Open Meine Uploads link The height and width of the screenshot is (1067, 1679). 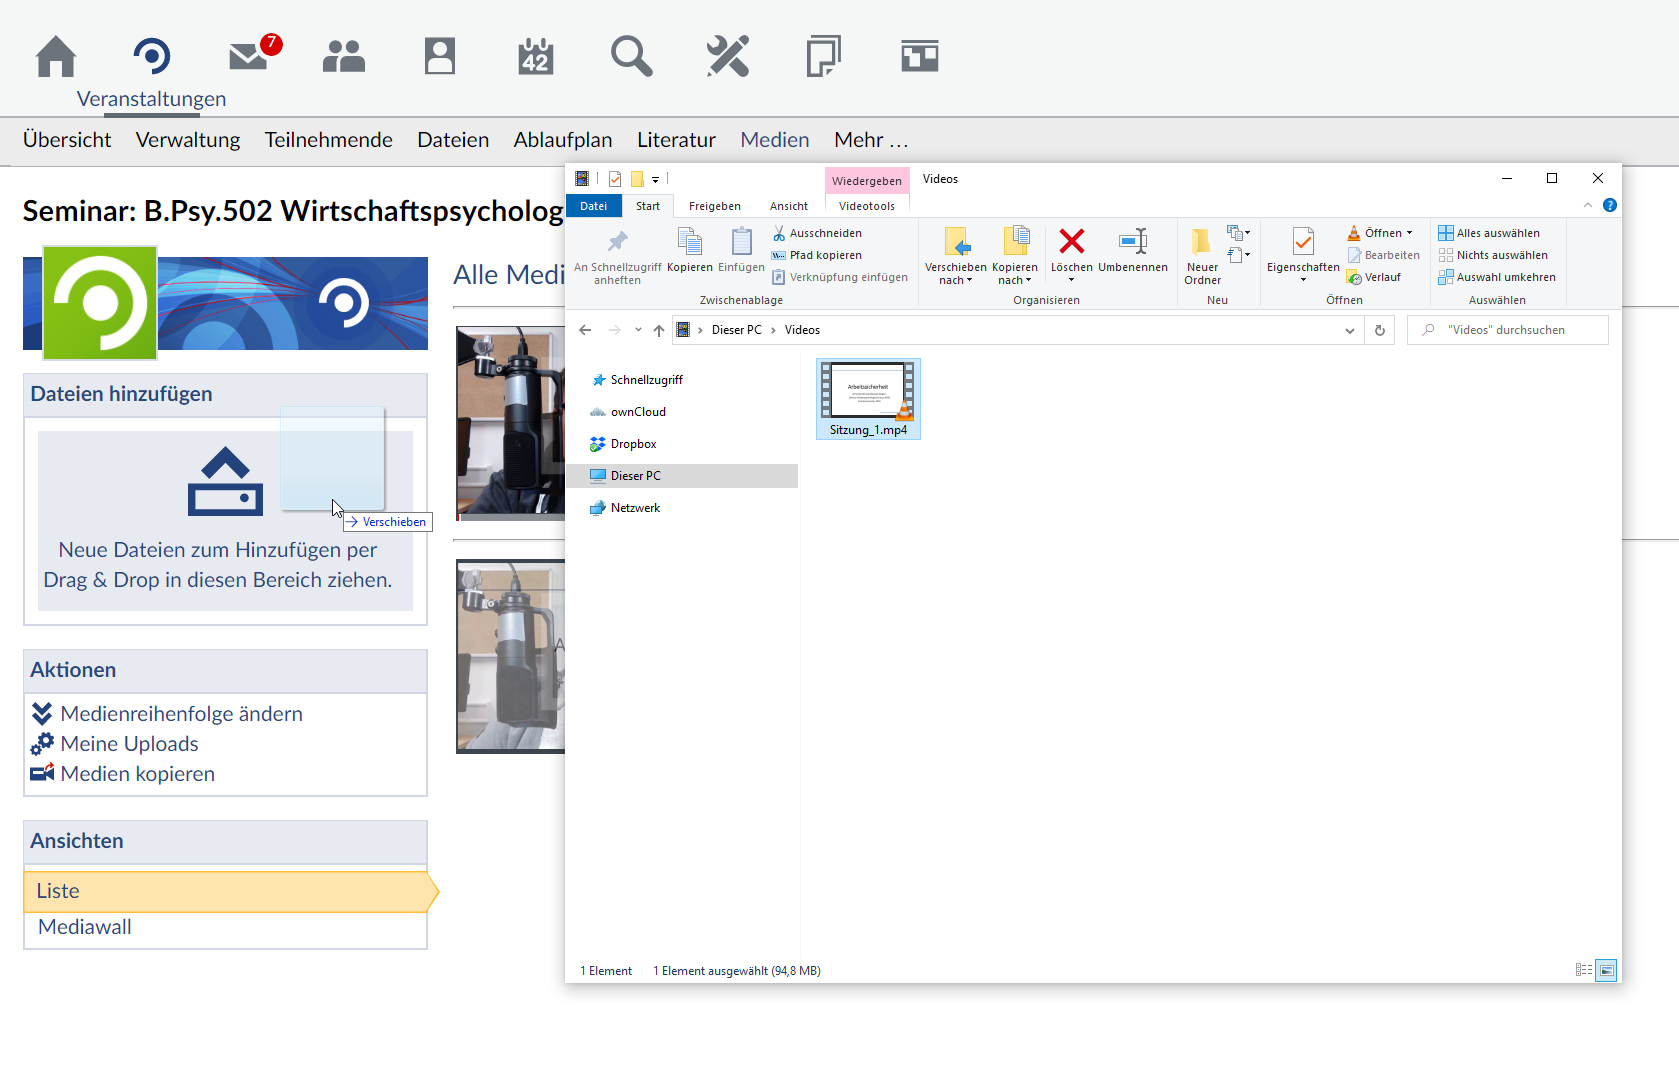pos(129,744)
